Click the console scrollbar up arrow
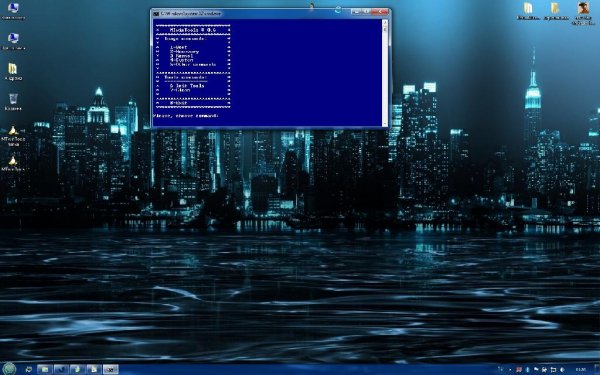The width and height of the screenshot is (600, 375). [x=385, y=23]
